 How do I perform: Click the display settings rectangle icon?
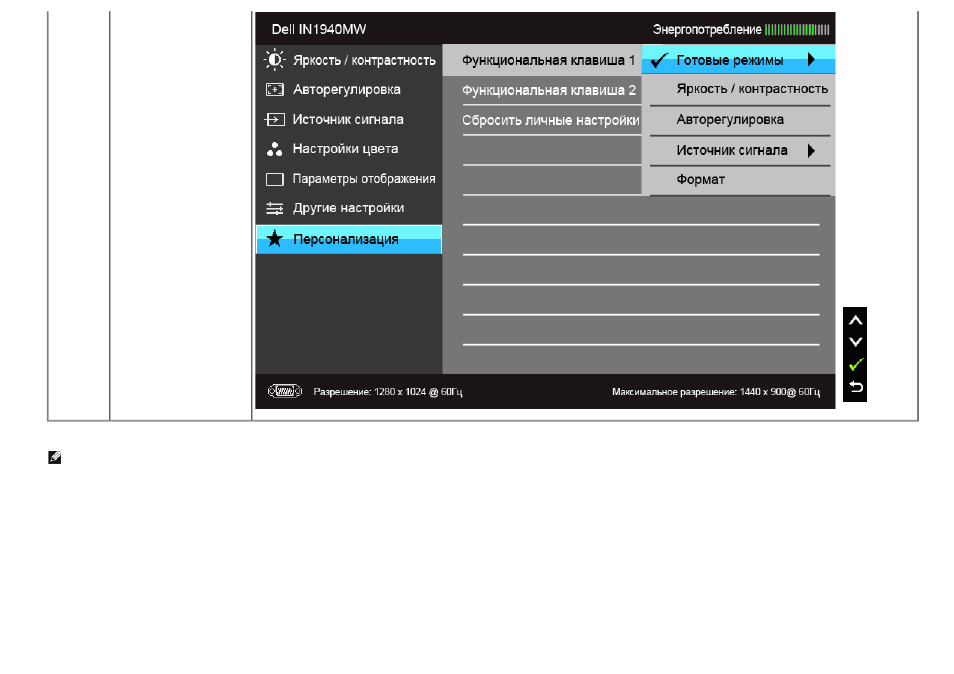click(x=274, y=179)
